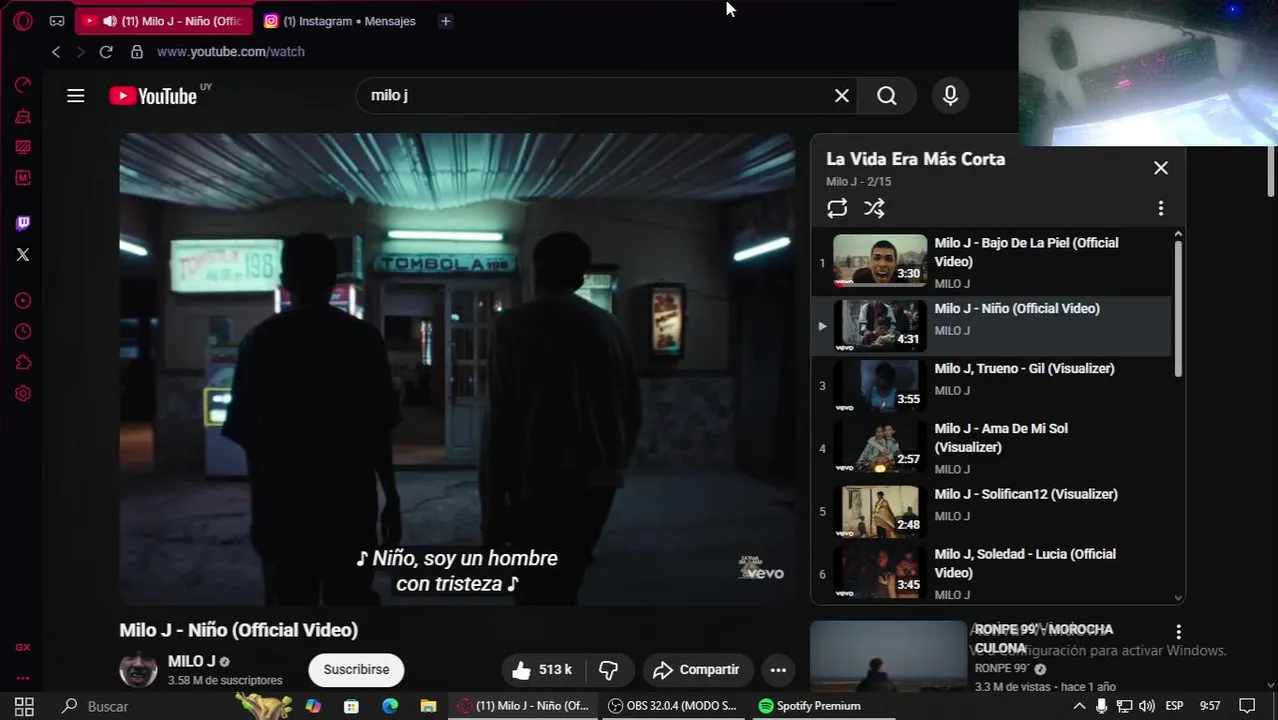Image resolution: width=1278 pixels, height=720 pixels.
Task: Open Microsoft Edge from taskbar
Action: tap(390, 706)
